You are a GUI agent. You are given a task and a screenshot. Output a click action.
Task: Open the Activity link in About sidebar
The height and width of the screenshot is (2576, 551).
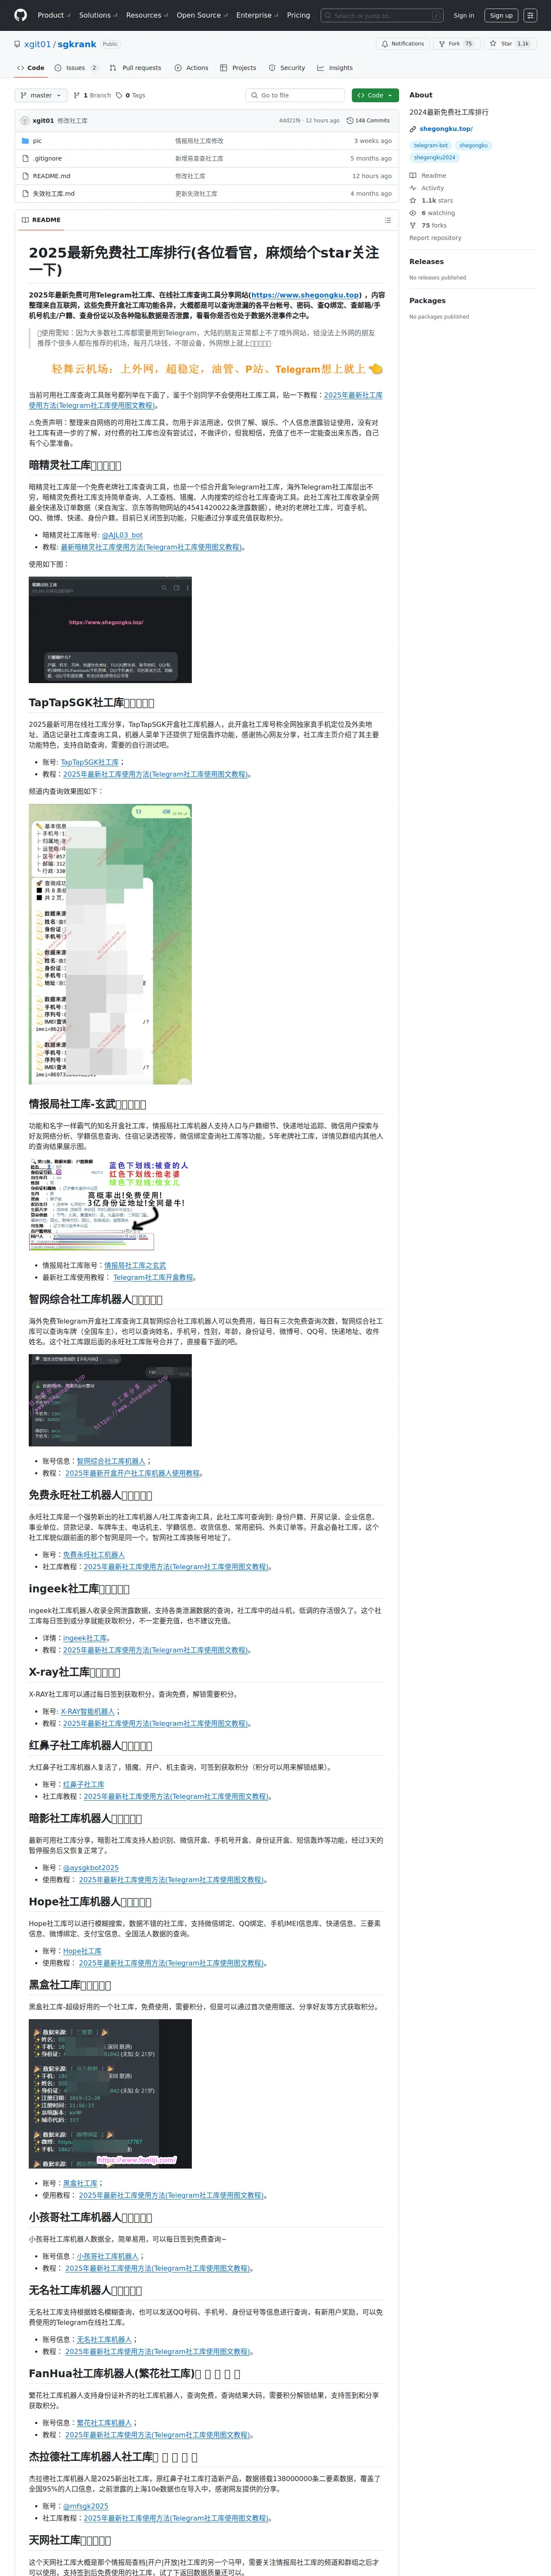click(427, 188)
